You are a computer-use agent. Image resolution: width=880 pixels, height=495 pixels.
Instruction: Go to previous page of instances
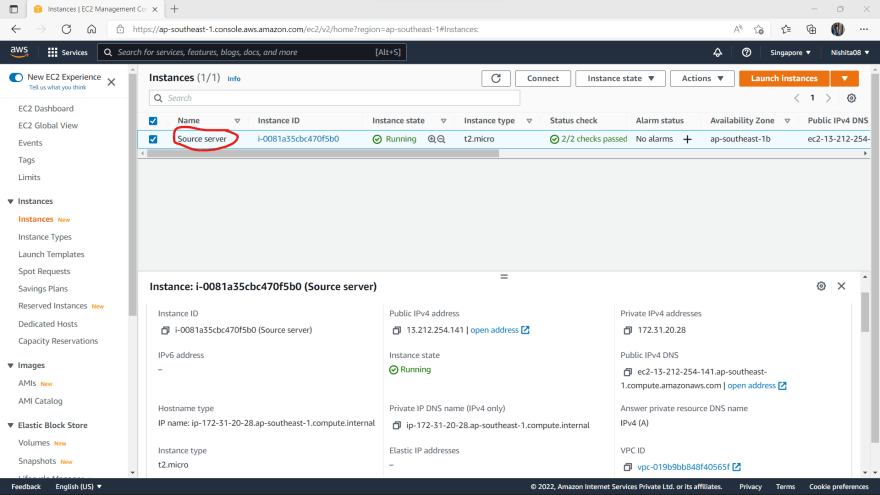[x=796, y=98]
